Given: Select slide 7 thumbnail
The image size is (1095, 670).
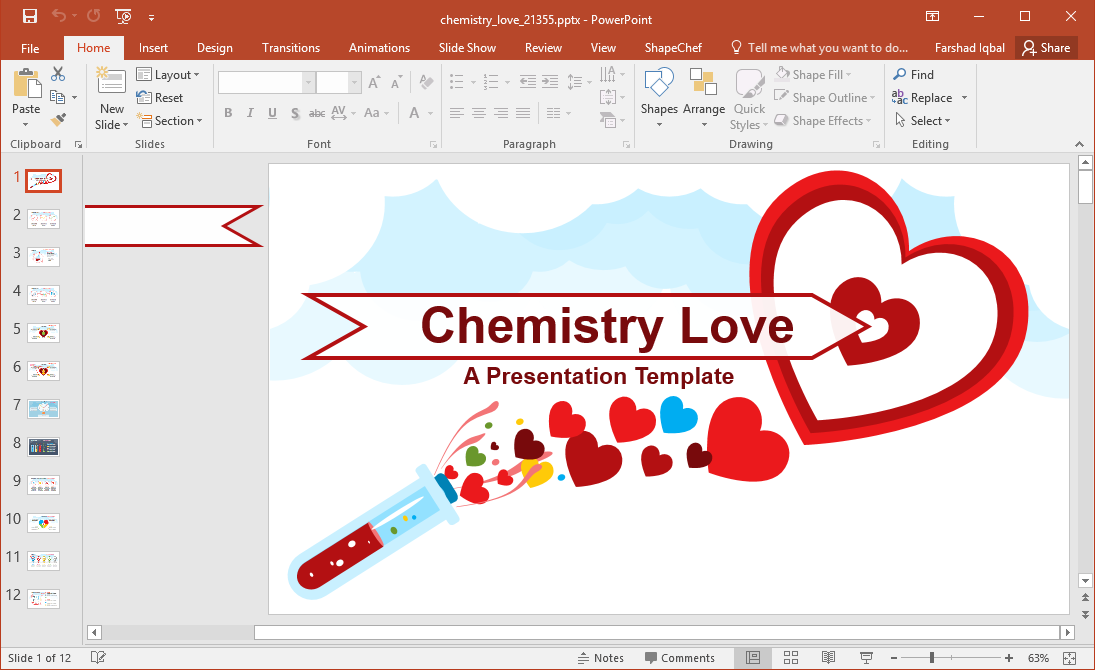Looking at the screenshot, I should click(x=41, y=408).
